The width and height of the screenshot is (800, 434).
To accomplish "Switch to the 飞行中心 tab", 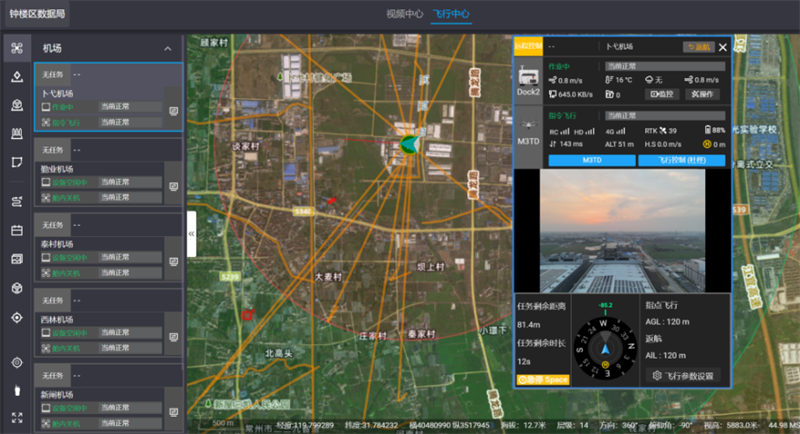I will click(x=451, y=15).
